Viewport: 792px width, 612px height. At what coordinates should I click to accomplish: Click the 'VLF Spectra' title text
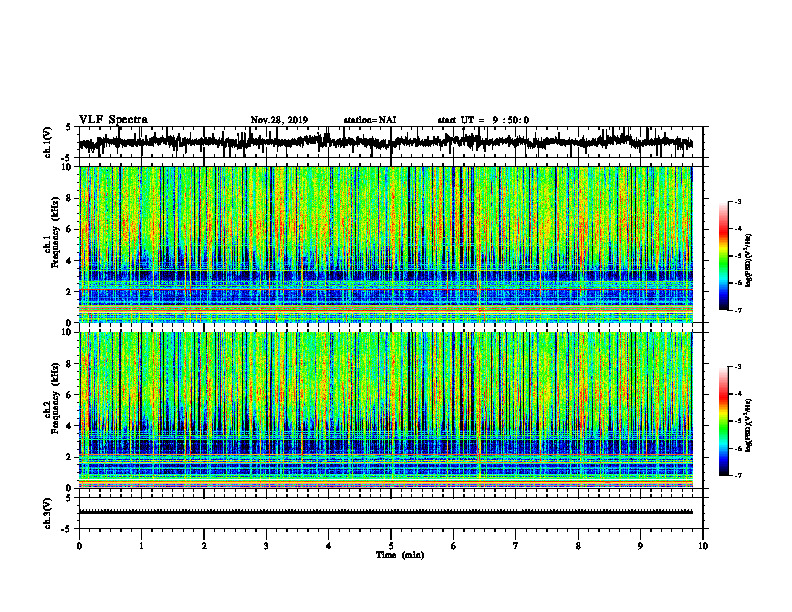(x=113, y=120)
